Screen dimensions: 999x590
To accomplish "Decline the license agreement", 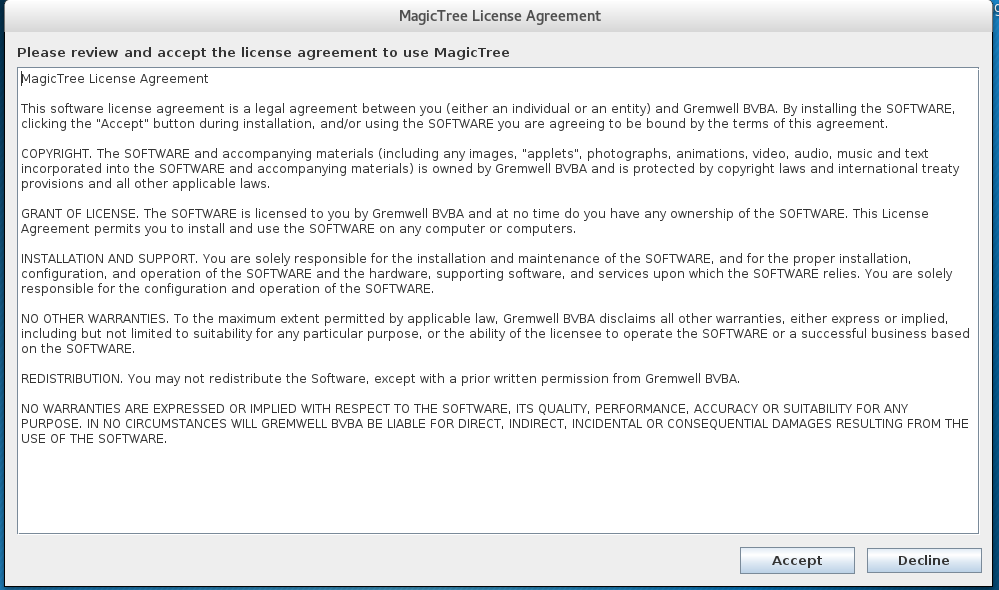I will point(923,560).
